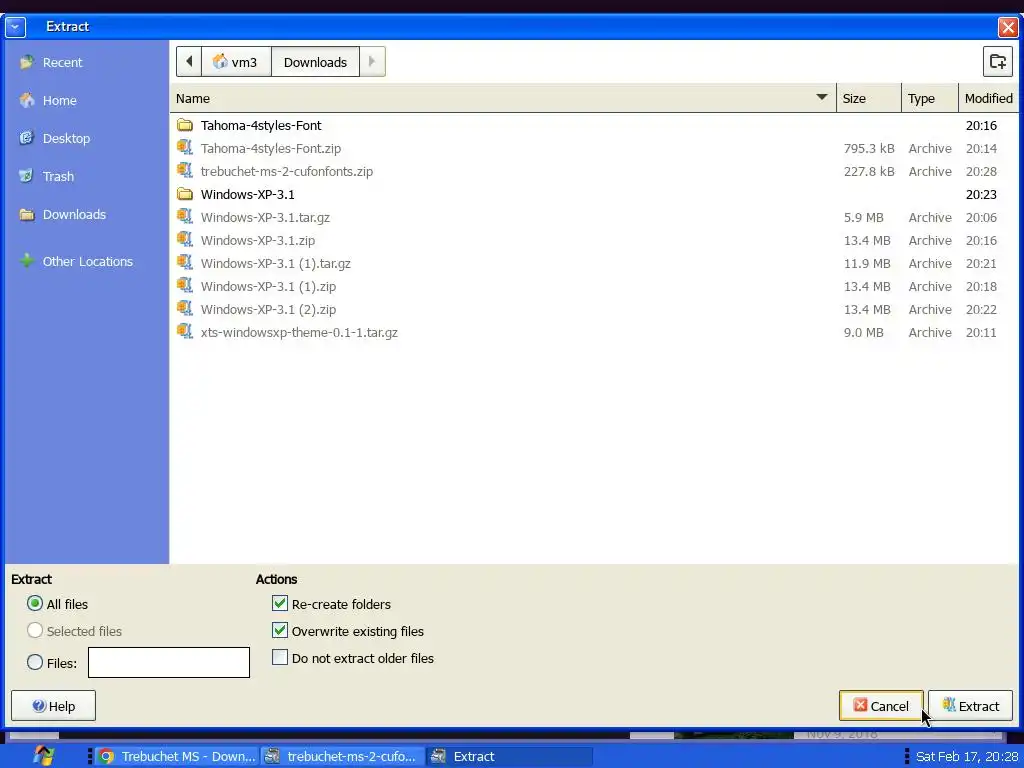This screenshot has height=768, width=1024.
Task: Click the Cancel button
Action: 881,706
